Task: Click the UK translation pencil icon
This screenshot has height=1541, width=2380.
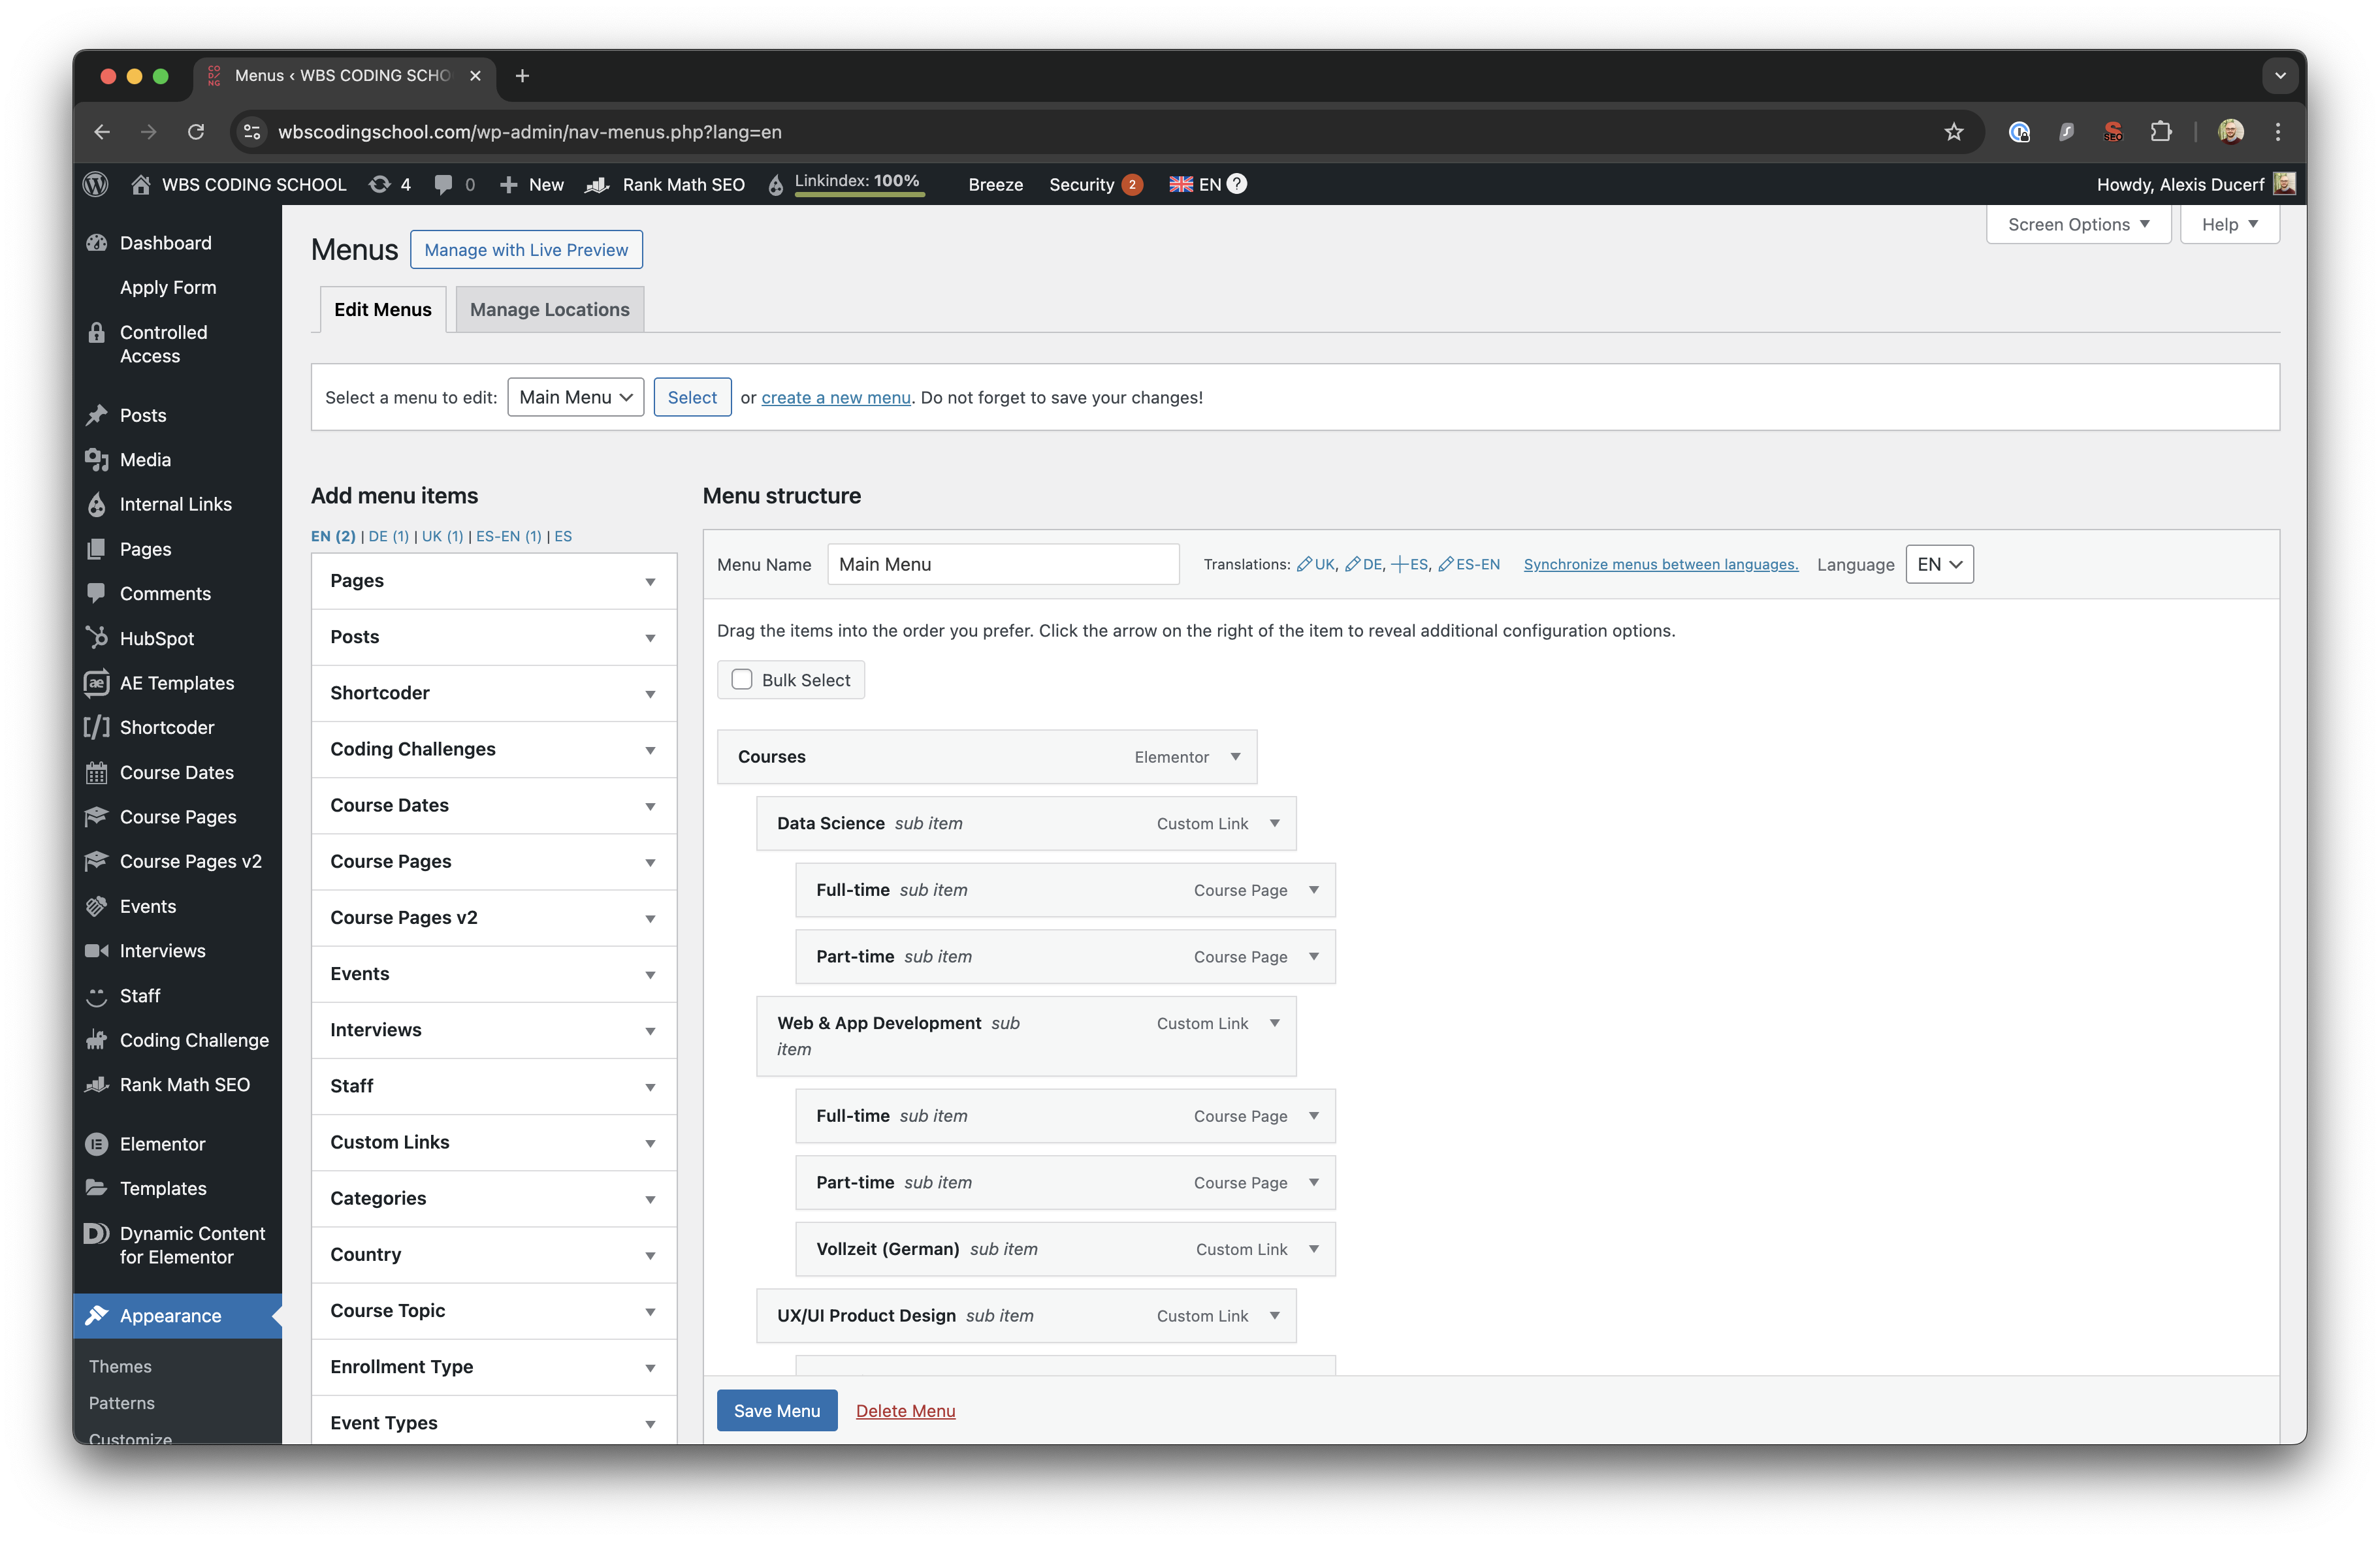Action: (1304, 564)
